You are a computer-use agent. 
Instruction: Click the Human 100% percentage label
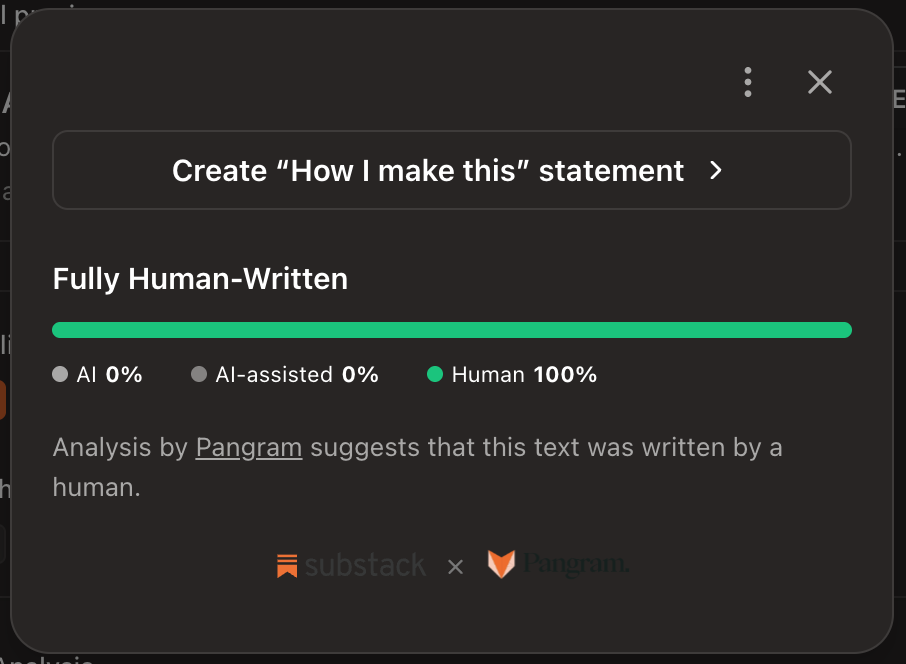pyautogui.click(x=524, y=374)
